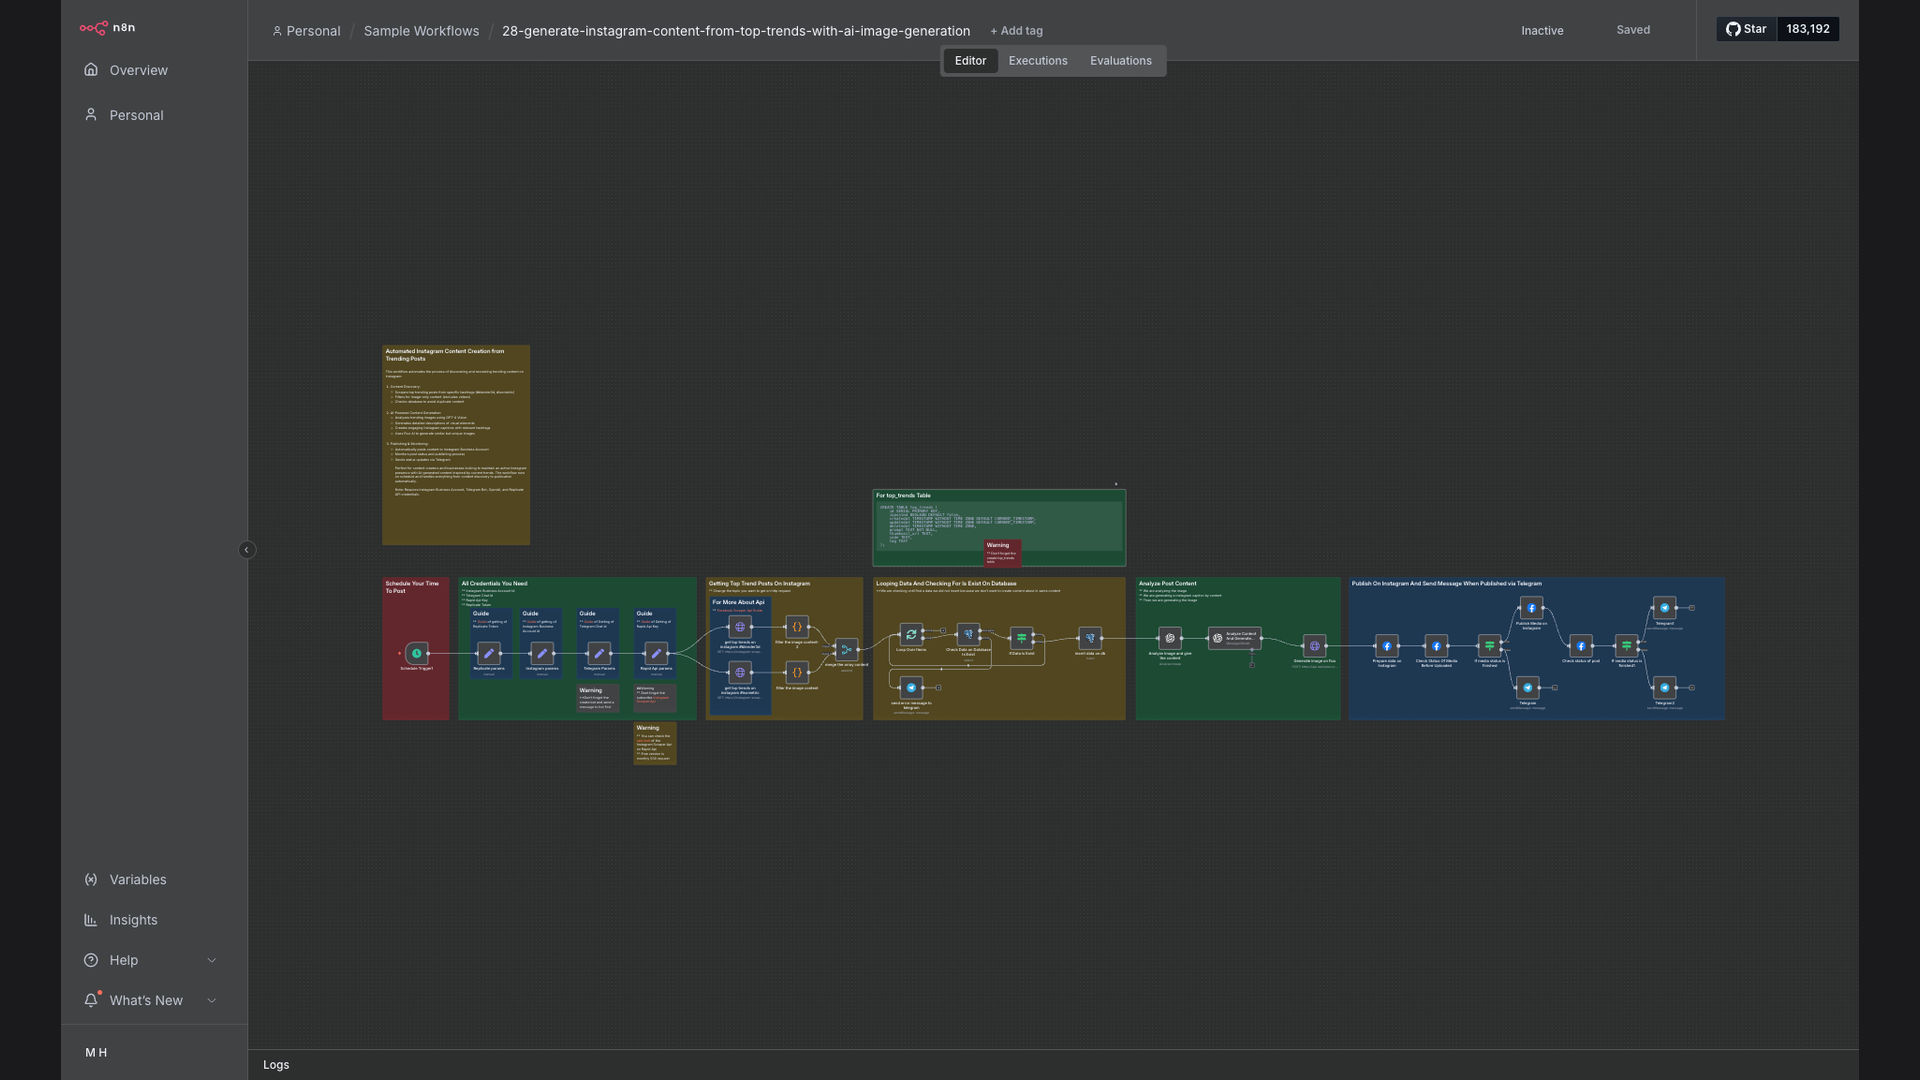Screen dimensions: 1920x1080
Task: Click the n8n logo
Action: click(x=107, y=28)
